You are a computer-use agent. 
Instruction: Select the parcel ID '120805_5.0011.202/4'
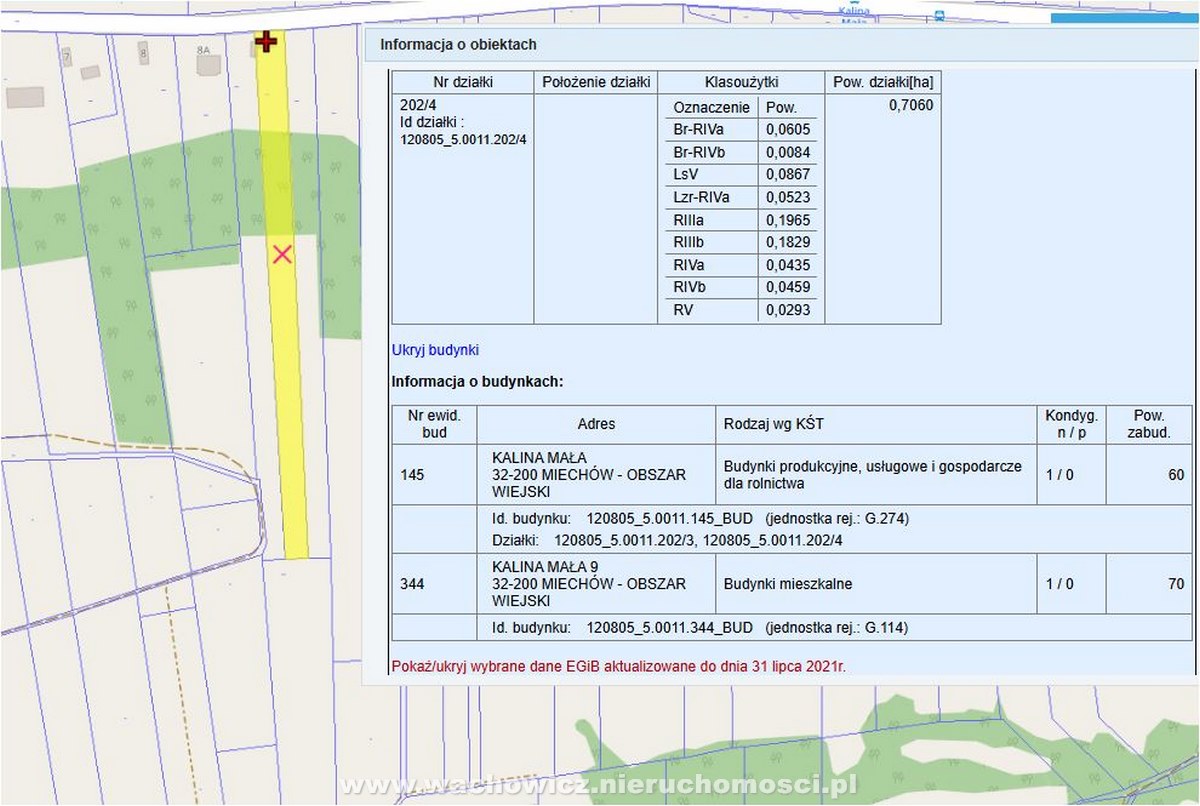(x=463, y=139)
